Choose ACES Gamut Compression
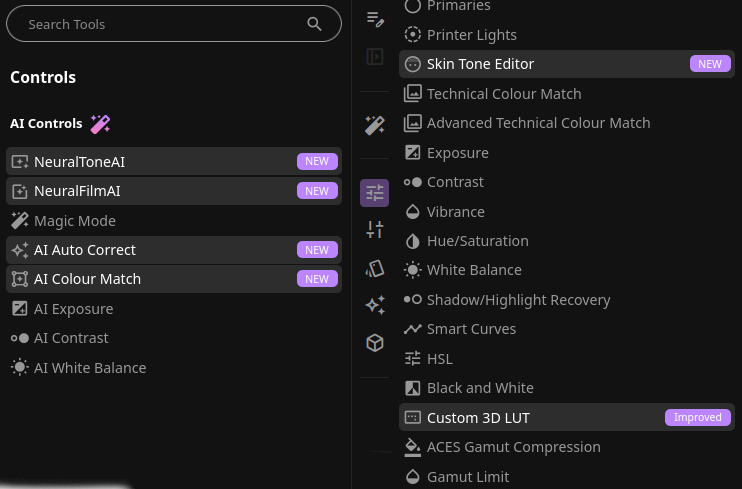This screenshot has height=489, width=742. 513,447
